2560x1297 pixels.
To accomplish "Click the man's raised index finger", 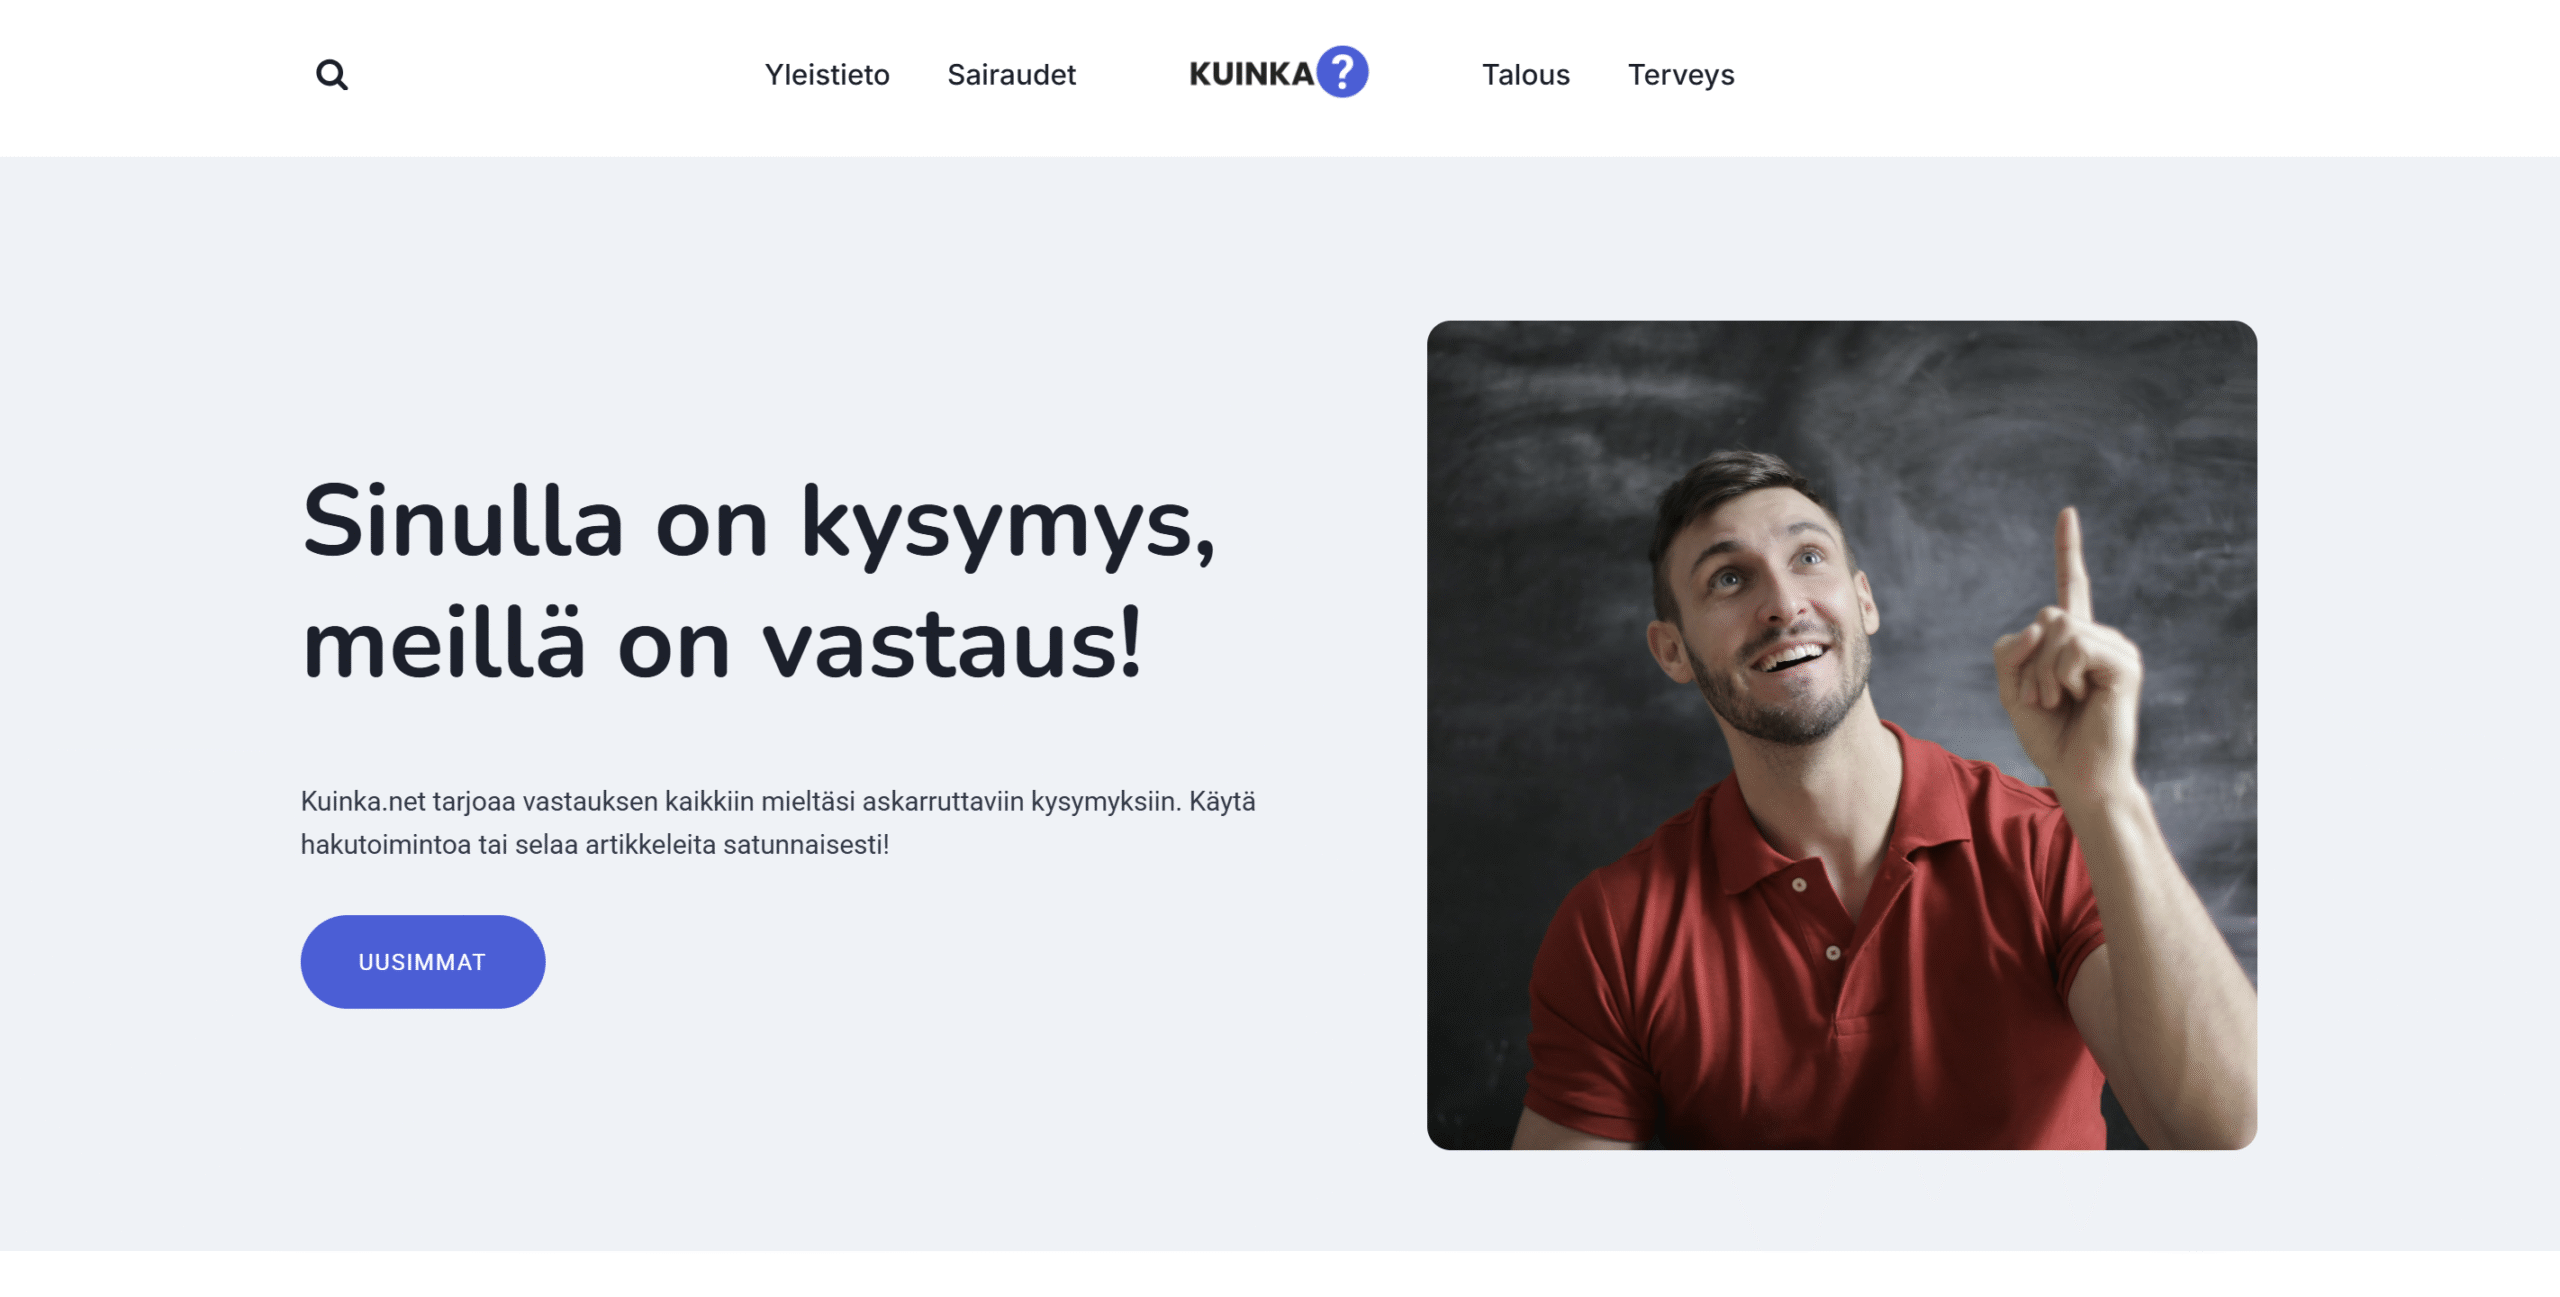I will point(2073,565).
